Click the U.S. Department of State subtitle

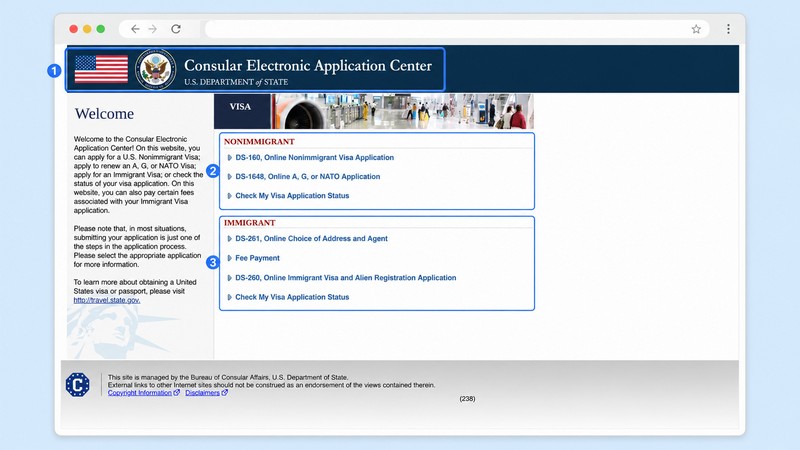236,82
